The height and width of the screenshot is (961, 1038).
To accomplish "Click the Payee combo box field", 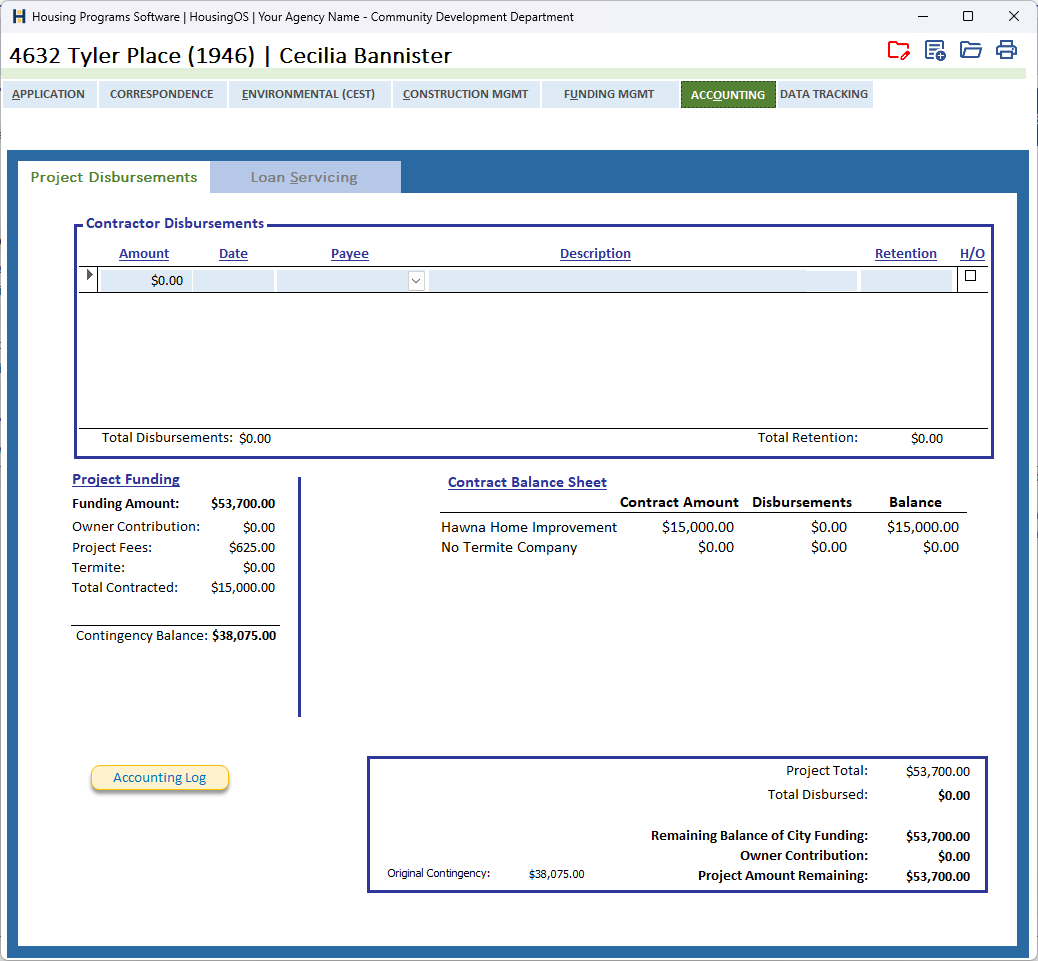I will [x=350, y=281].
